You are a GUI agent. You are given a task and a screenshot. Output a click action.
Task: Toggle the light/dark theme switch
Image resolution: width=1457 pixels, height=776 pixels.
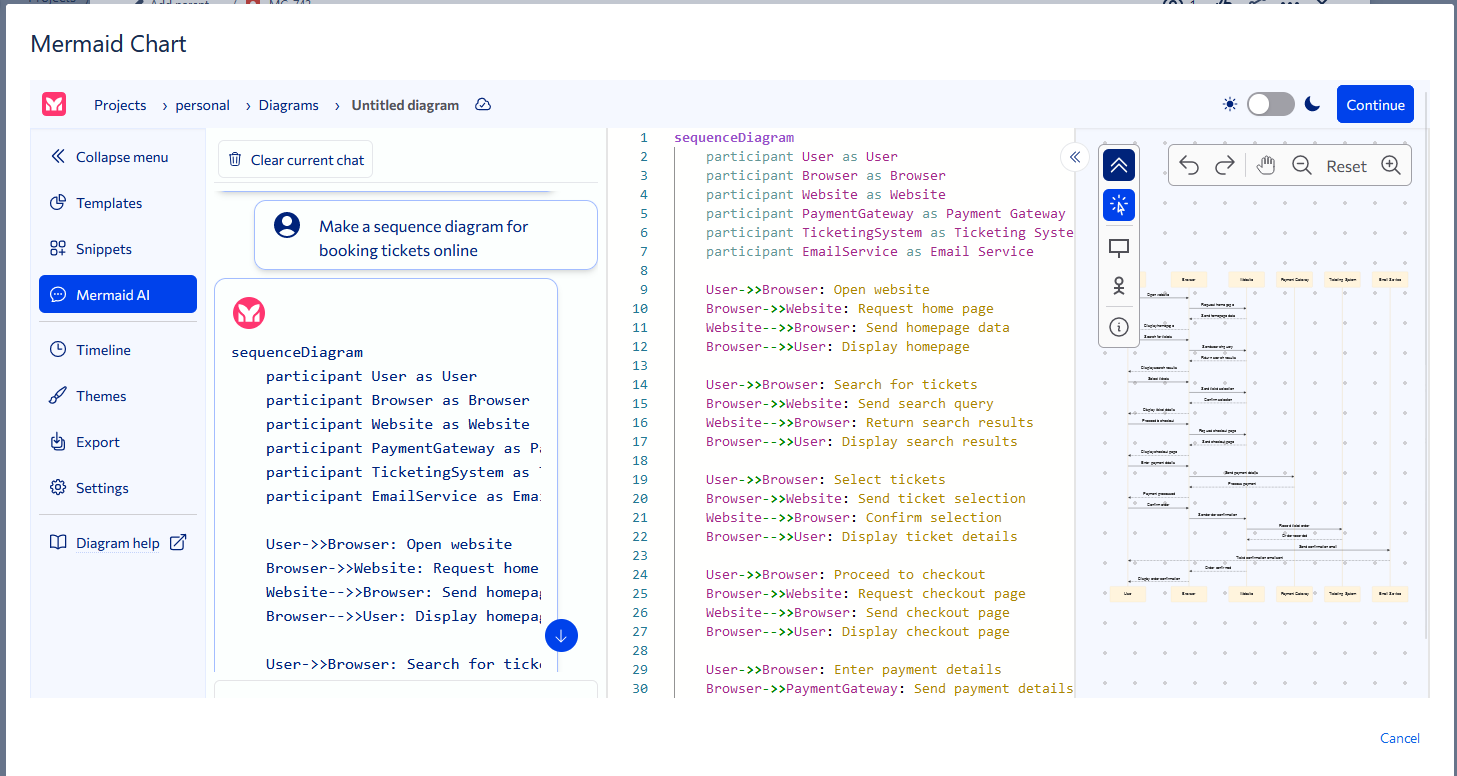point(1270,104)
